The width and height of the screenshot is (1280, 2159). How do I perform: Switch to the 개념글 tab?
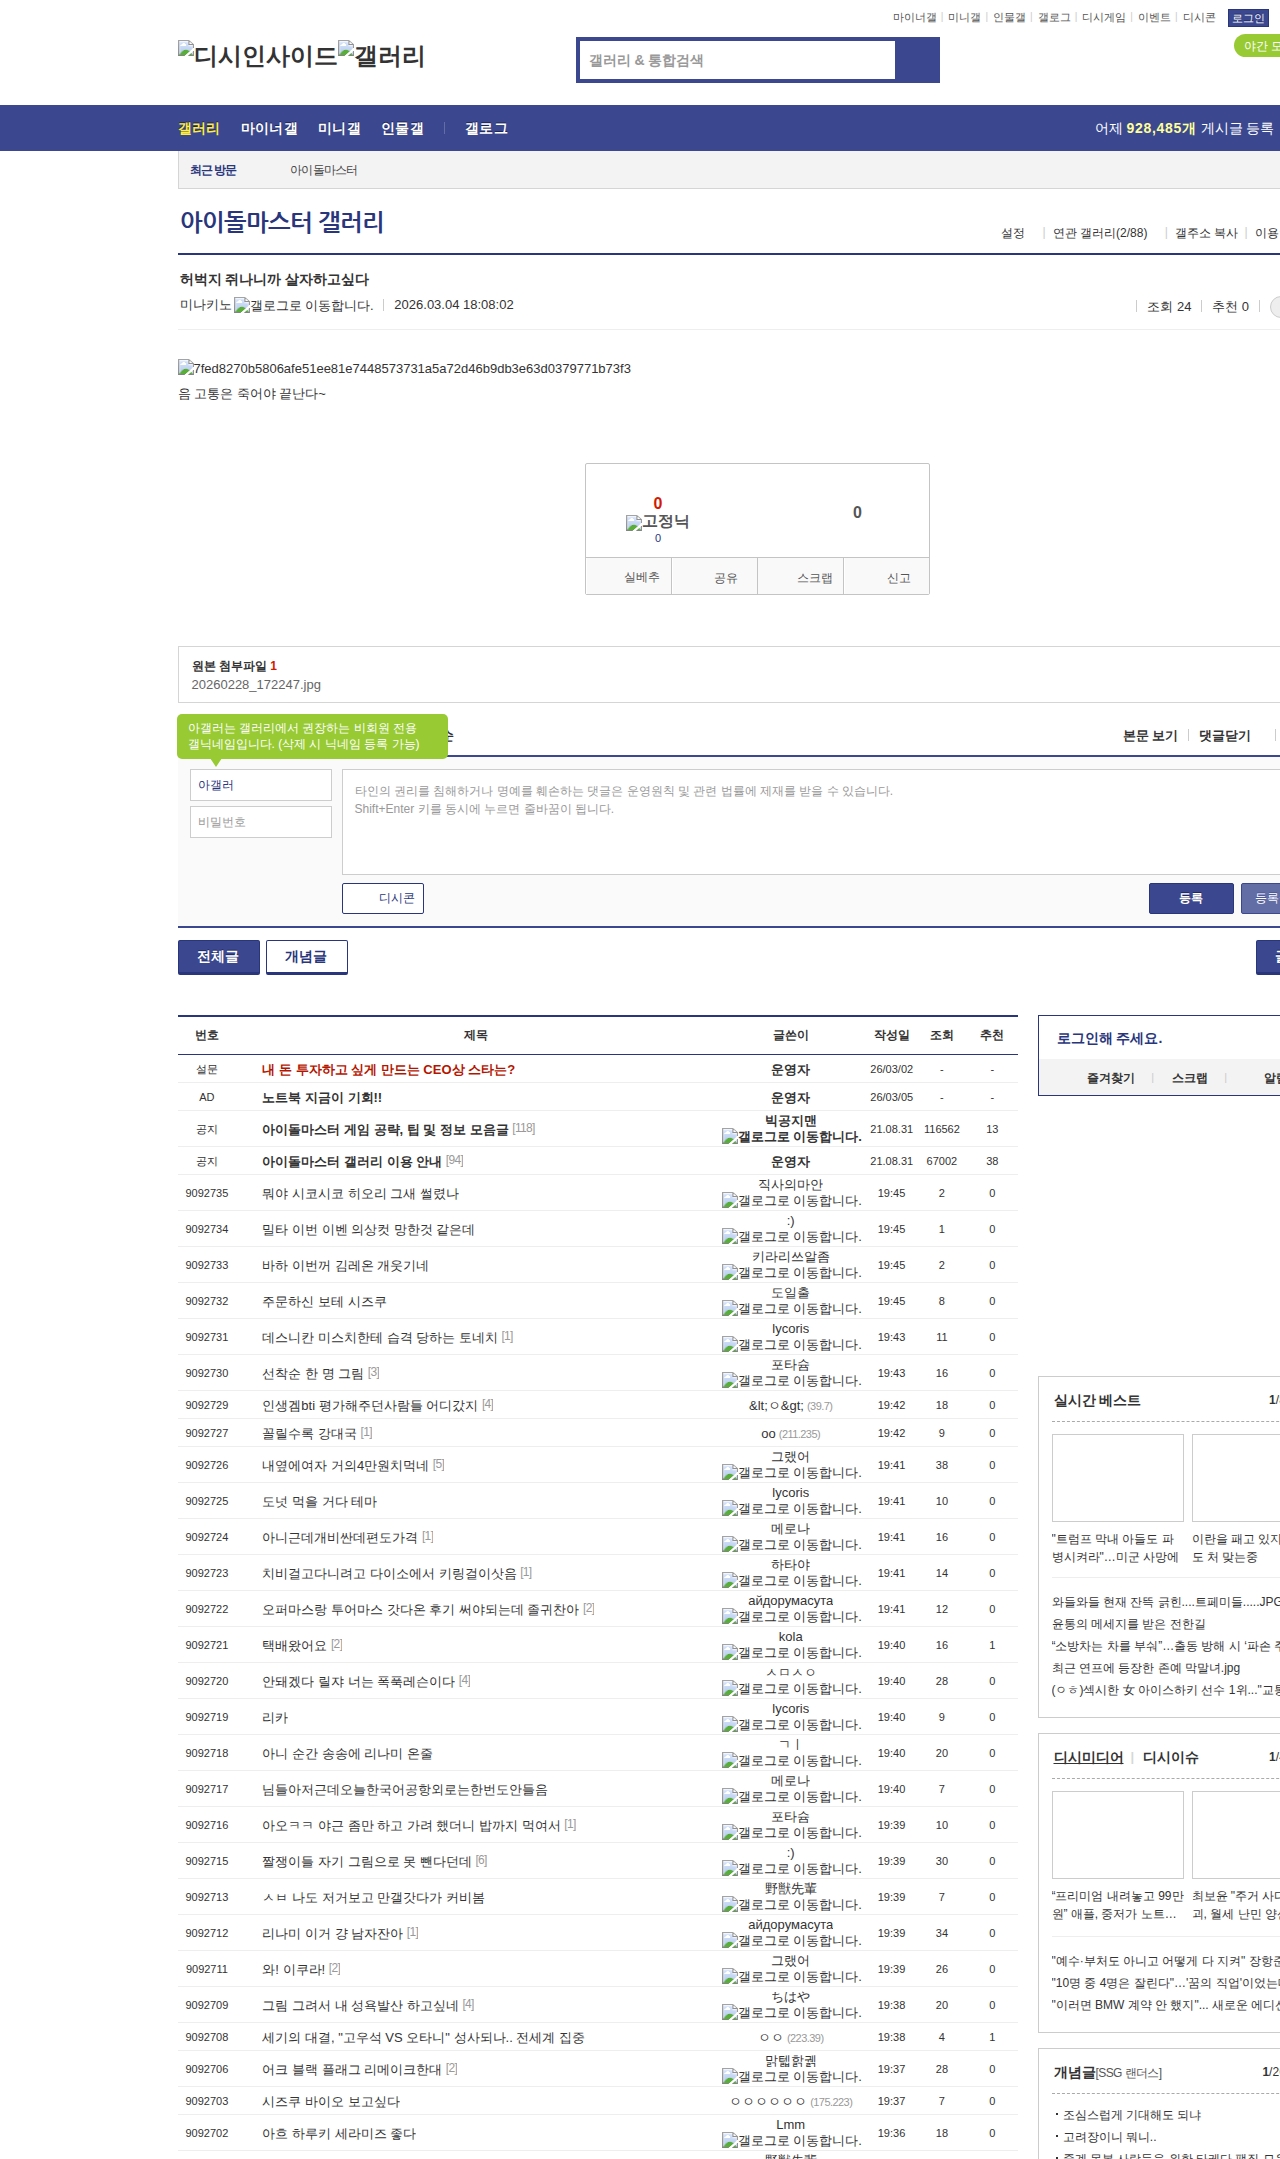306,957
